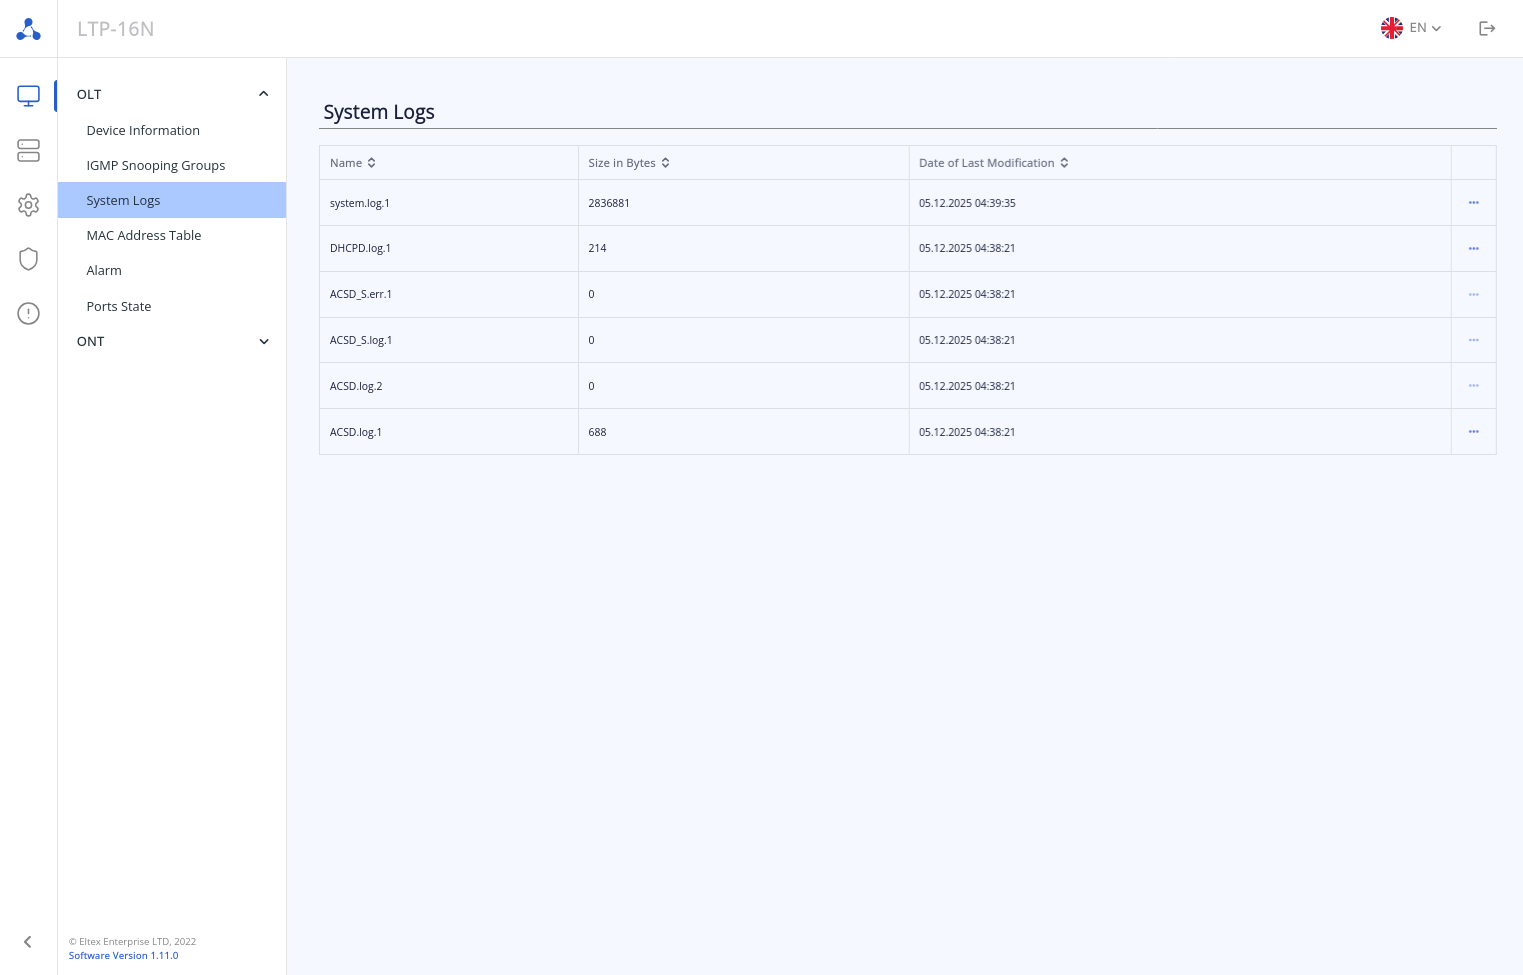Open the EN language dropdown

[1411, 28]
